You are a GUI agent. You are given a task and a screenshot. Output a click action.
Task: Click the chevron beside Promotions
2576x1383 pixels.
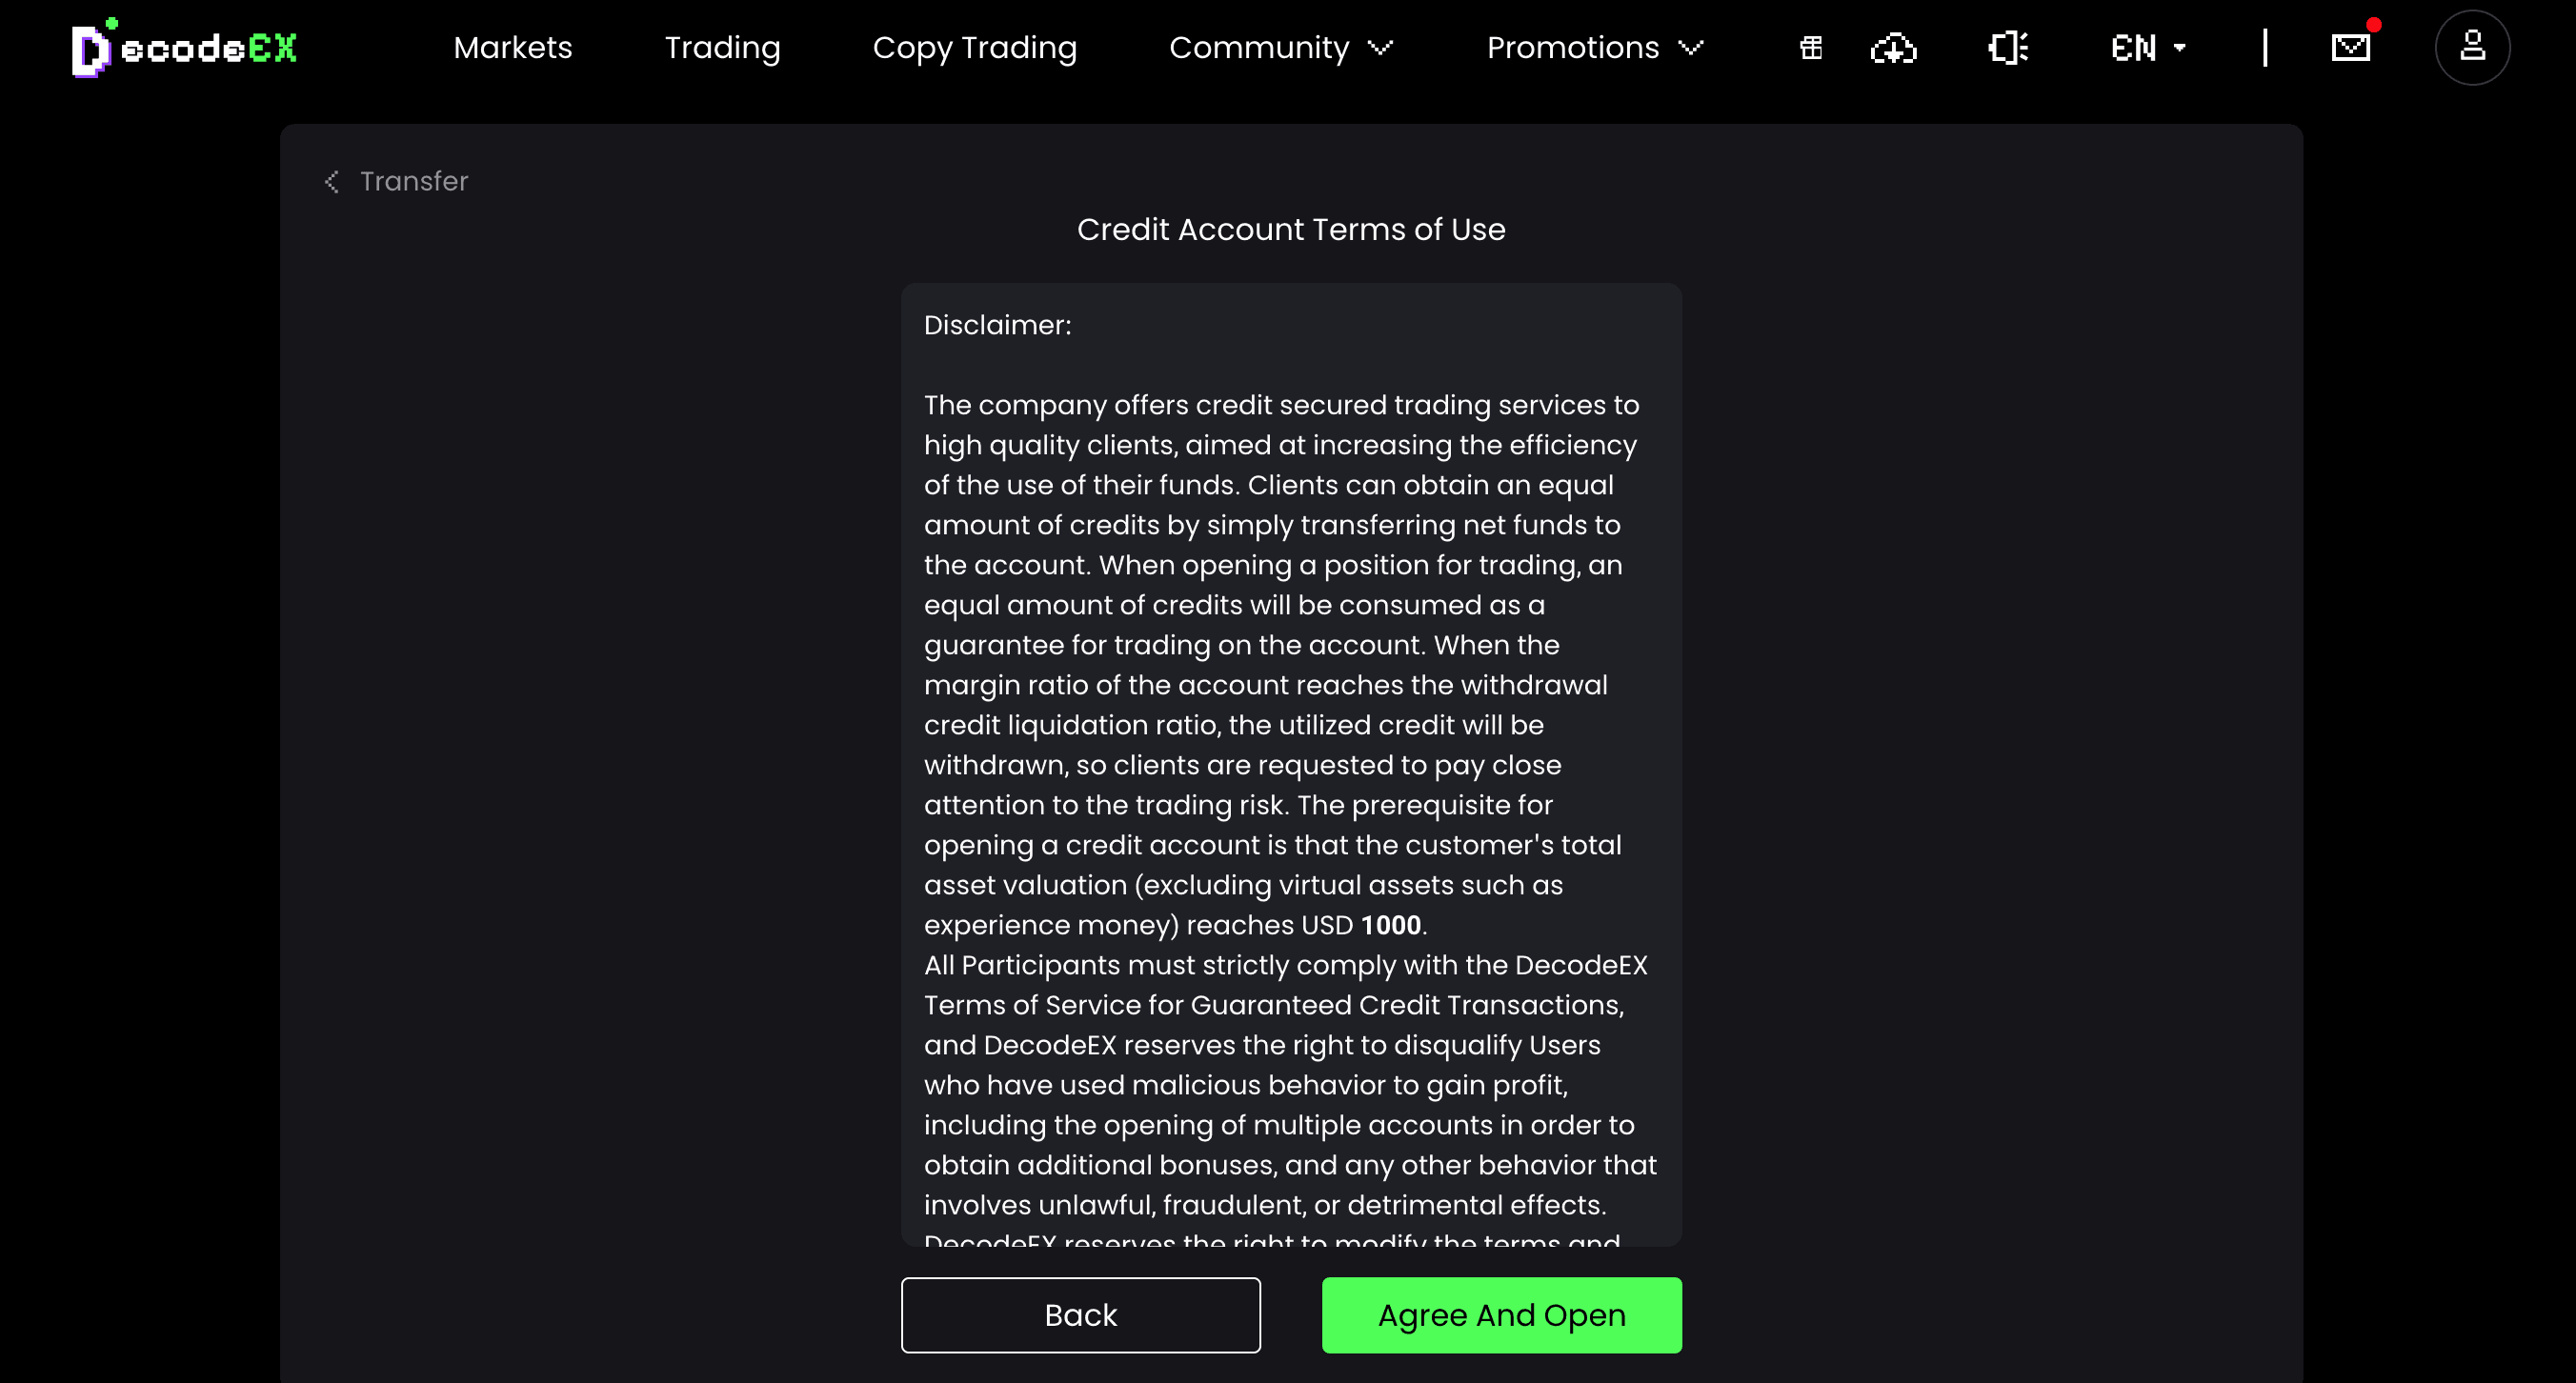(1690, 47)
